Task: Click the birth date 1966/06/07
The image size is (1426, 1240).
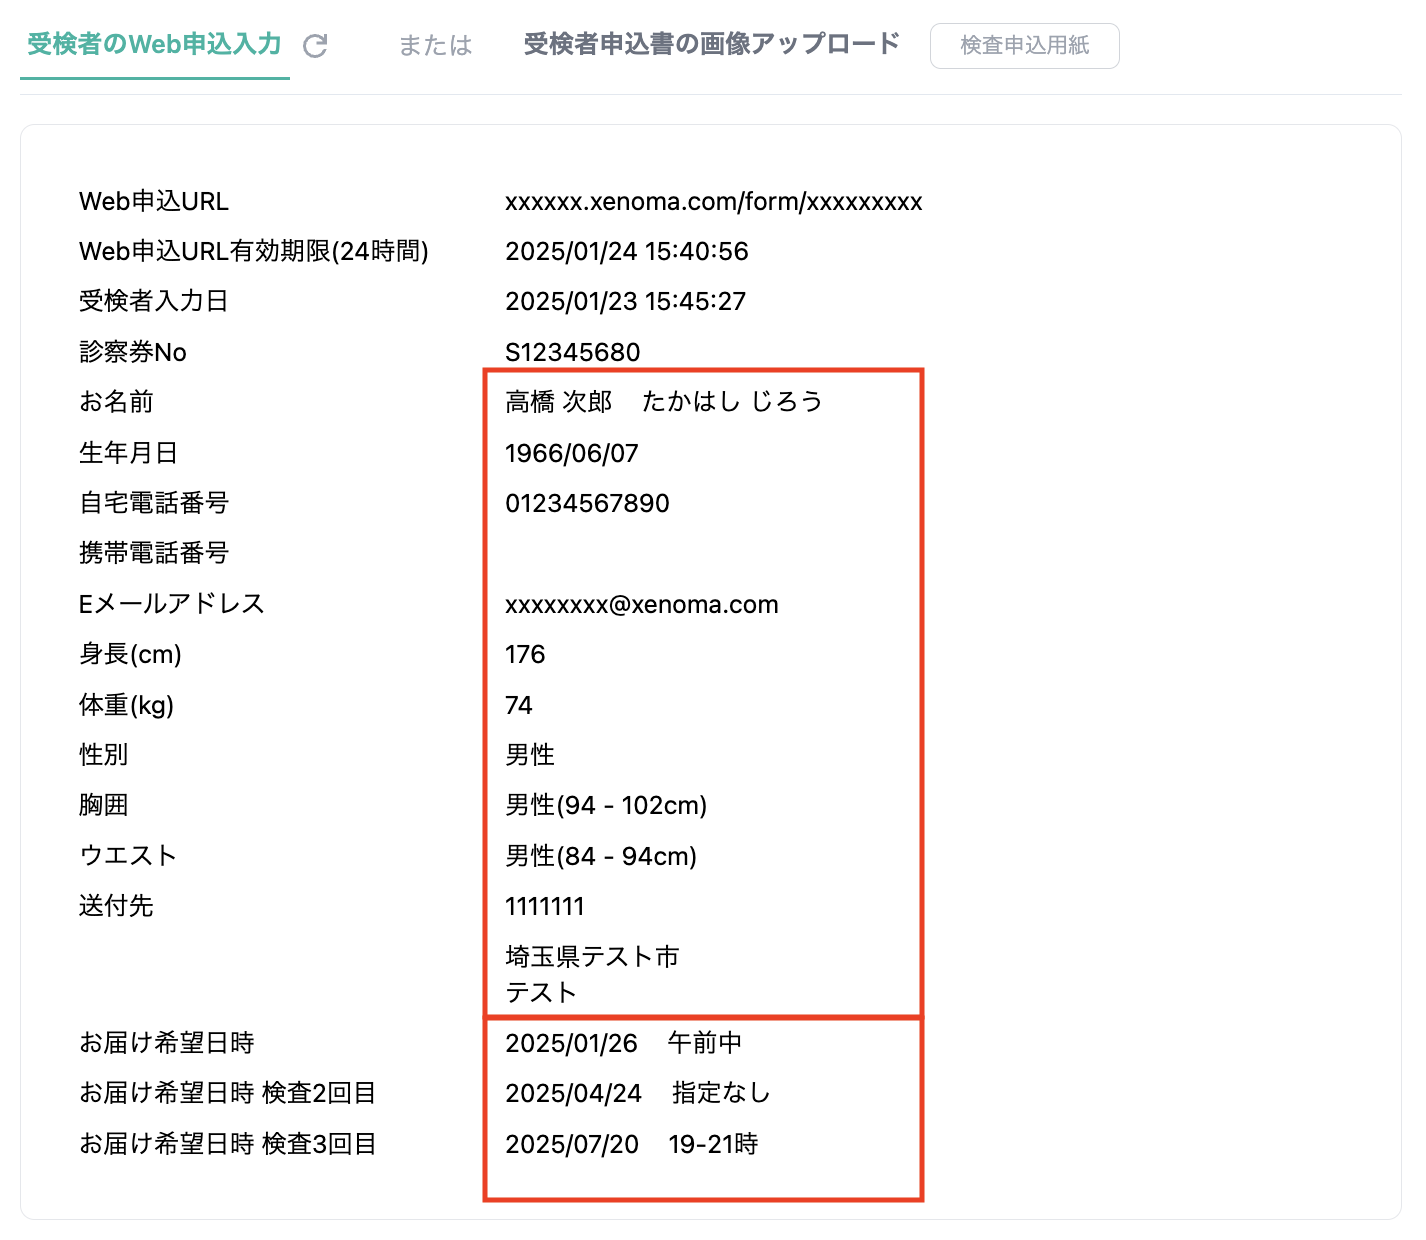Action: click(x=571, y=454)
